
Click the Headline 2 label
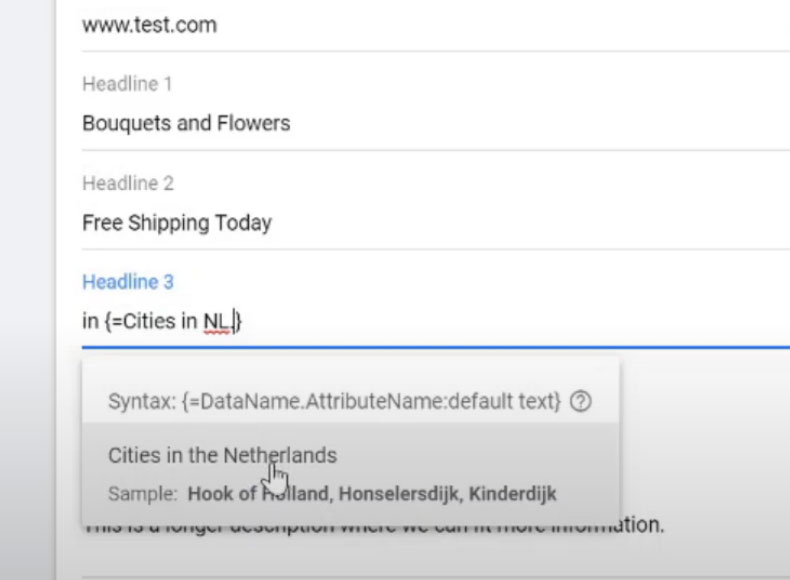[127, 184]
